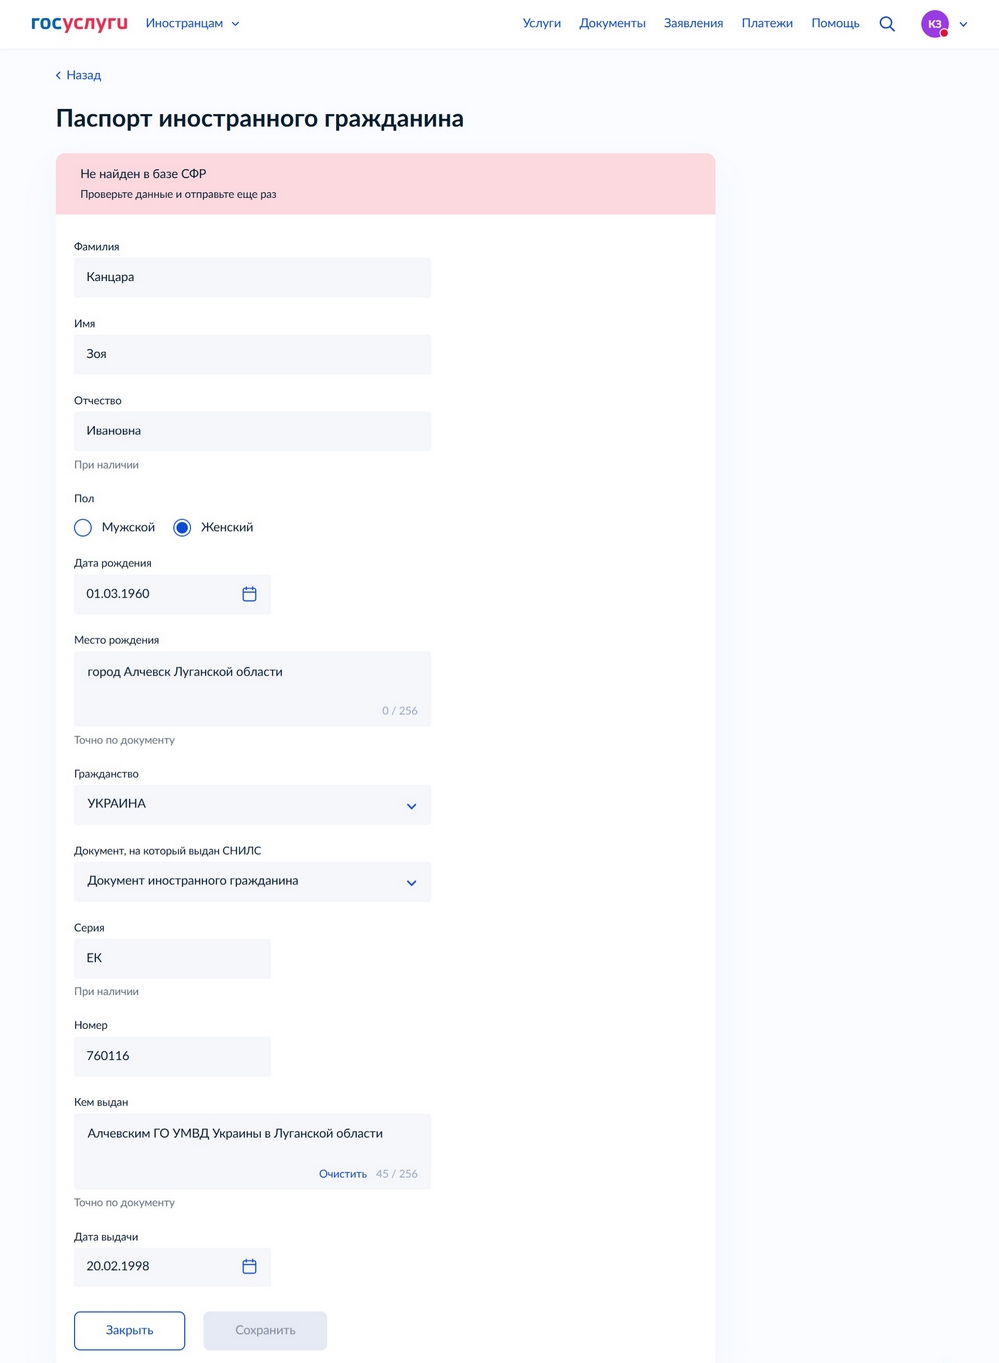999x1363 pixels.
Task: Expand the Иностранцам menu chevron
Action: coord(235,24)
